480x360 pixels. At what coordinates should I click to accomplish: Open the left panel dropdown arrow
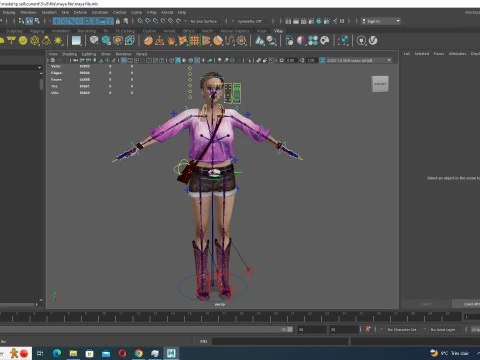[40, 67]
